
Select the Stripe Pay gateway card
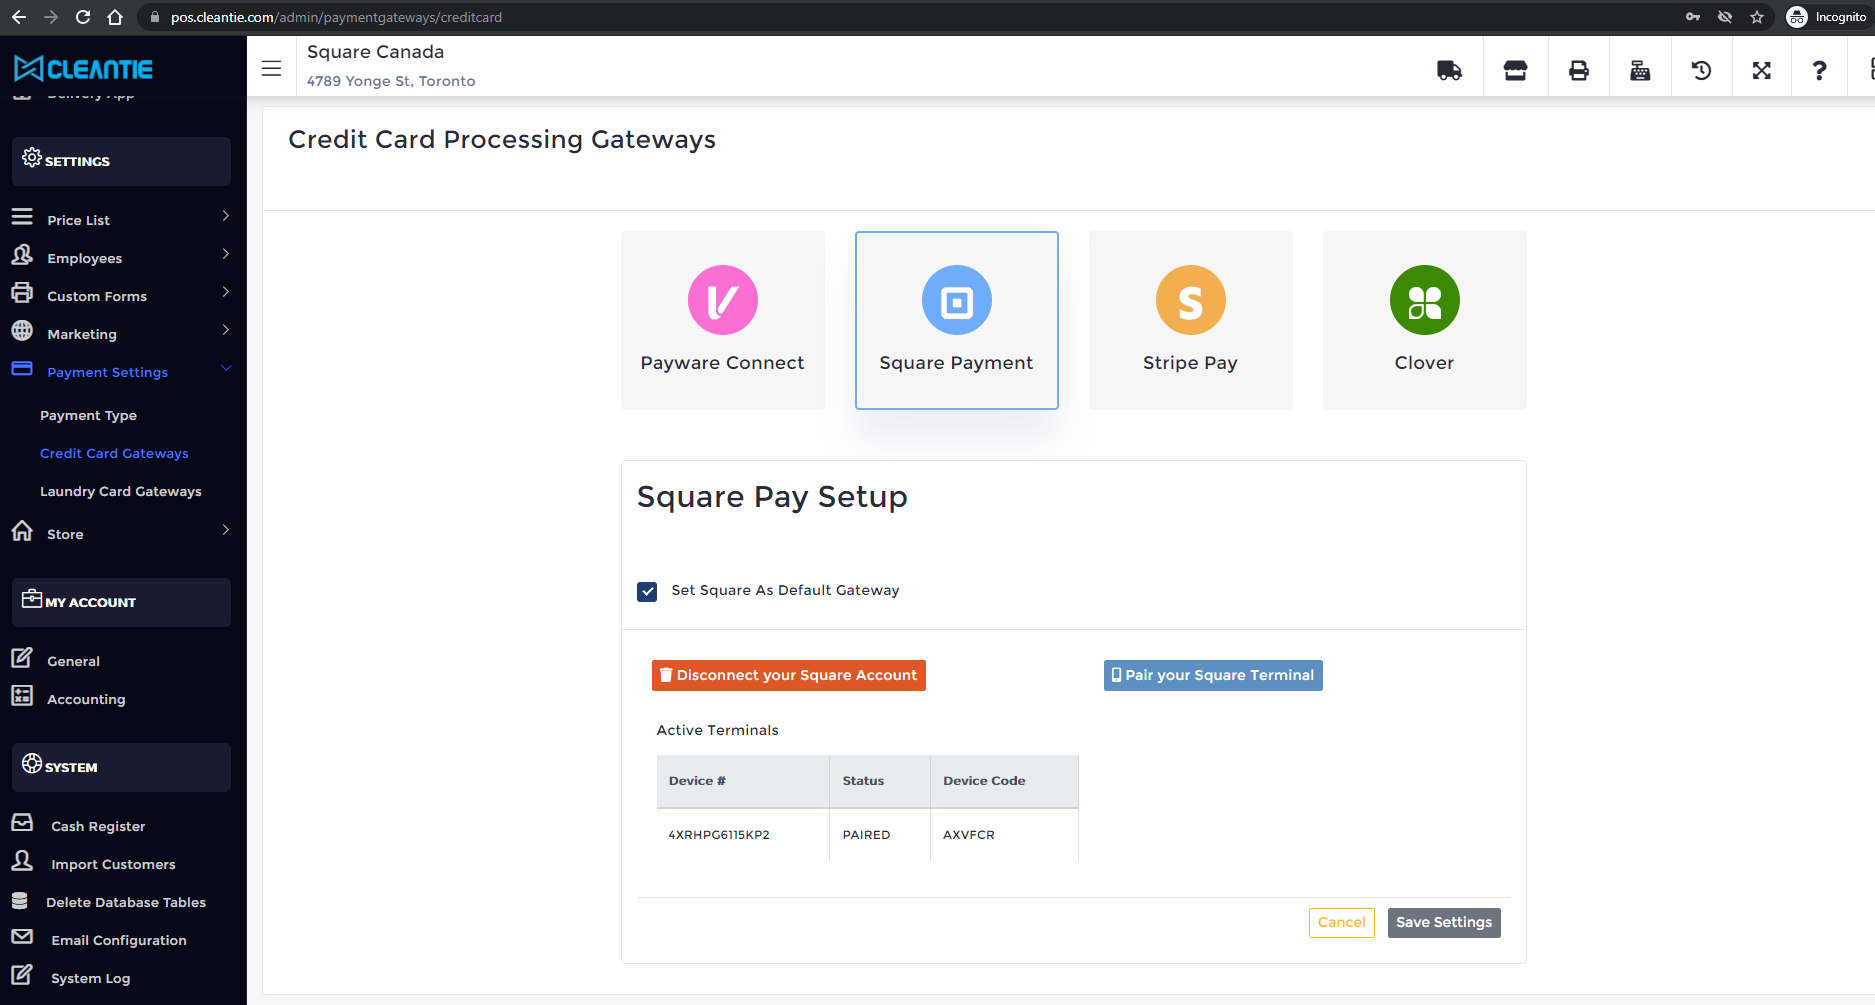(1190, 320)
